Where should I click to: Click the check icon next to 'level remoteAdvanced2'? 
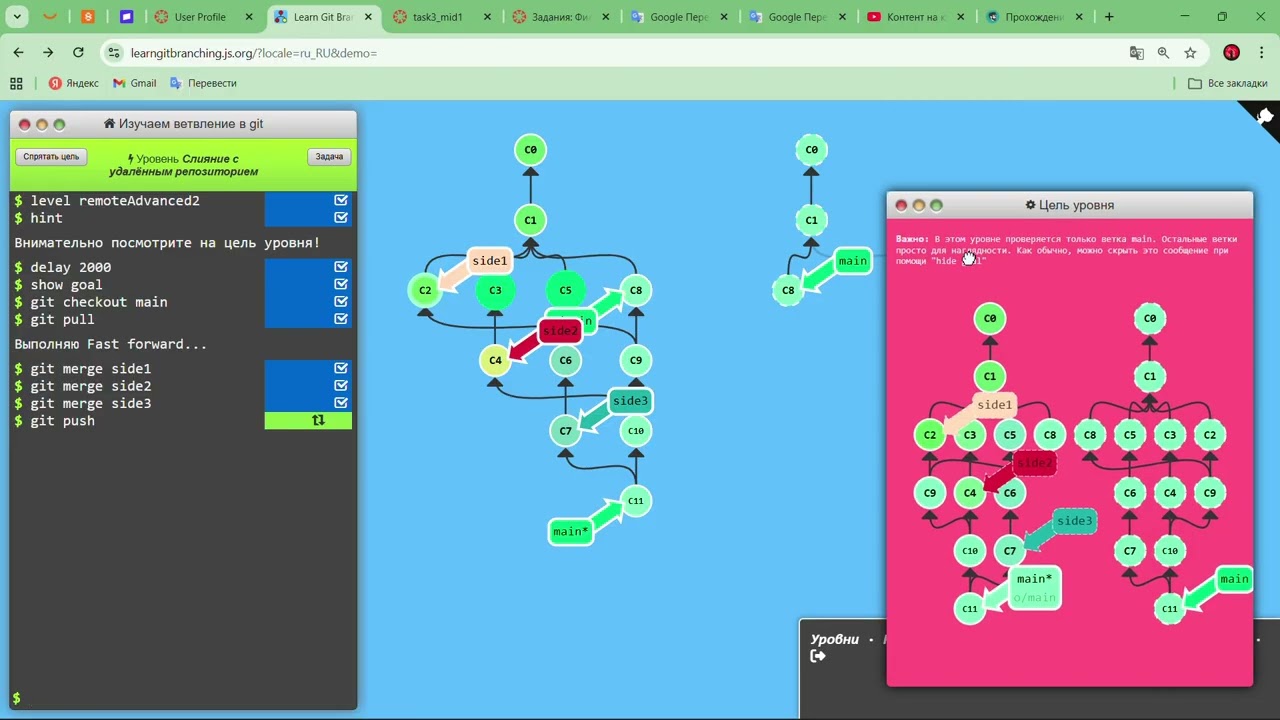pos(341,201)
